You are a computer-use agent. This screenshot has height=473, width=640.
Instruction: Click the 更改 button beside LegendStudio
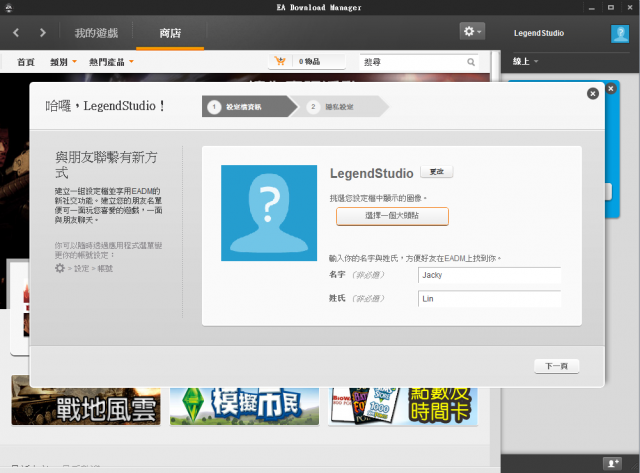click(x=435, y=172)
